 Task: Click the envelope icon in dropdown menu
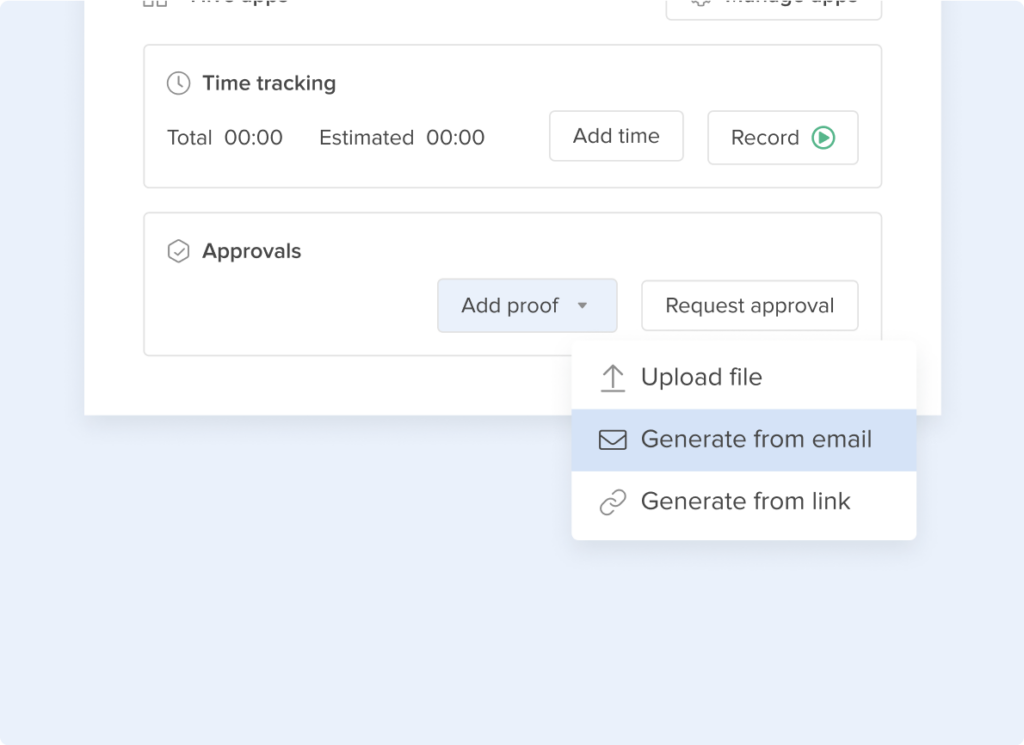tap(613, 440)
